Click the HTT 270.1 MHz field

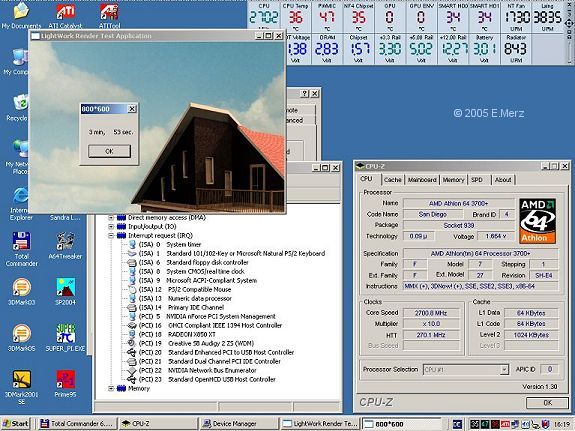(431, 335)
